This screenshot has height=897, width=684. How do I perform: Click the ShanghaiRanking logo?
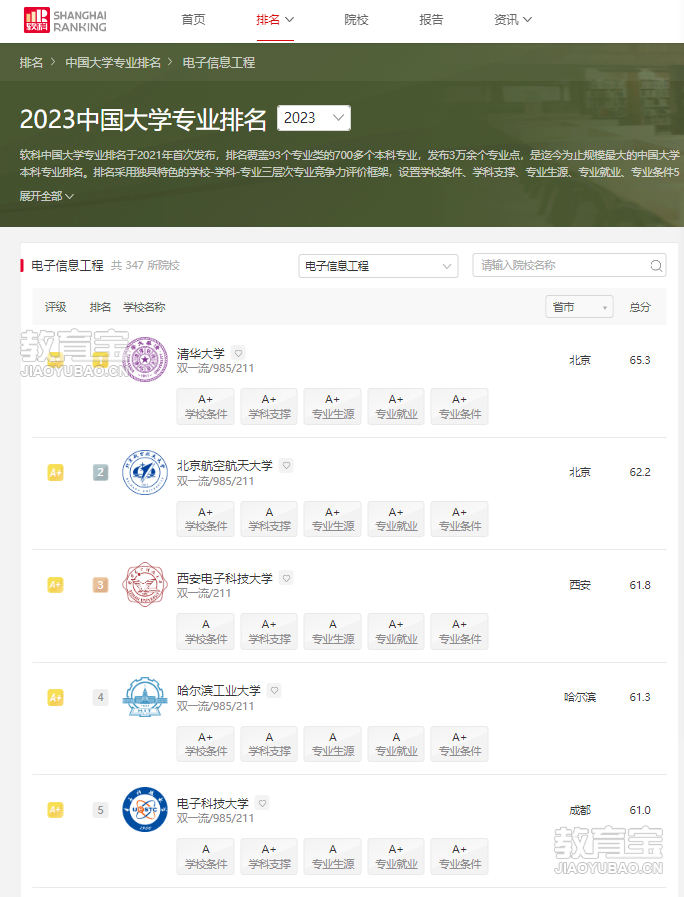65,20
